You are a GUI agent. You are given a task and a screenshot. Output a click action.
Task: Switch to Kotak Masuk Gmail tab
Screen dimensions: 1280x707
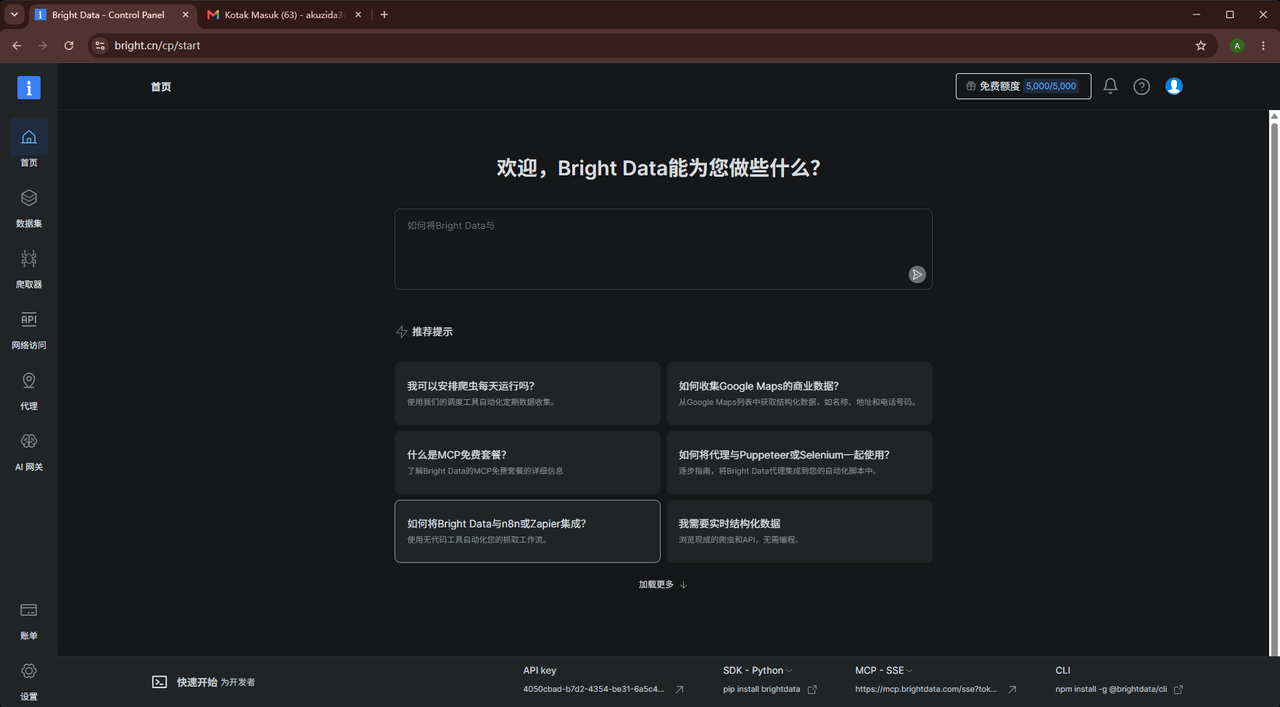pos(285,15)
